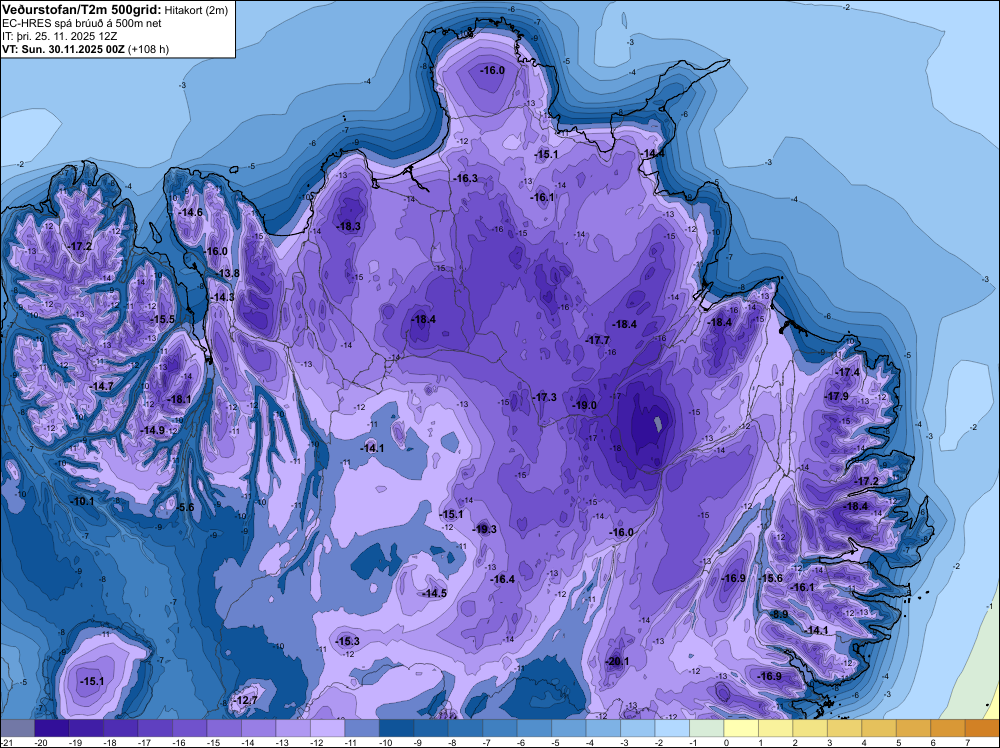Select the -14.9 temperature label
The width and height of the screenshot is (1000, 748).
(153, 430)
